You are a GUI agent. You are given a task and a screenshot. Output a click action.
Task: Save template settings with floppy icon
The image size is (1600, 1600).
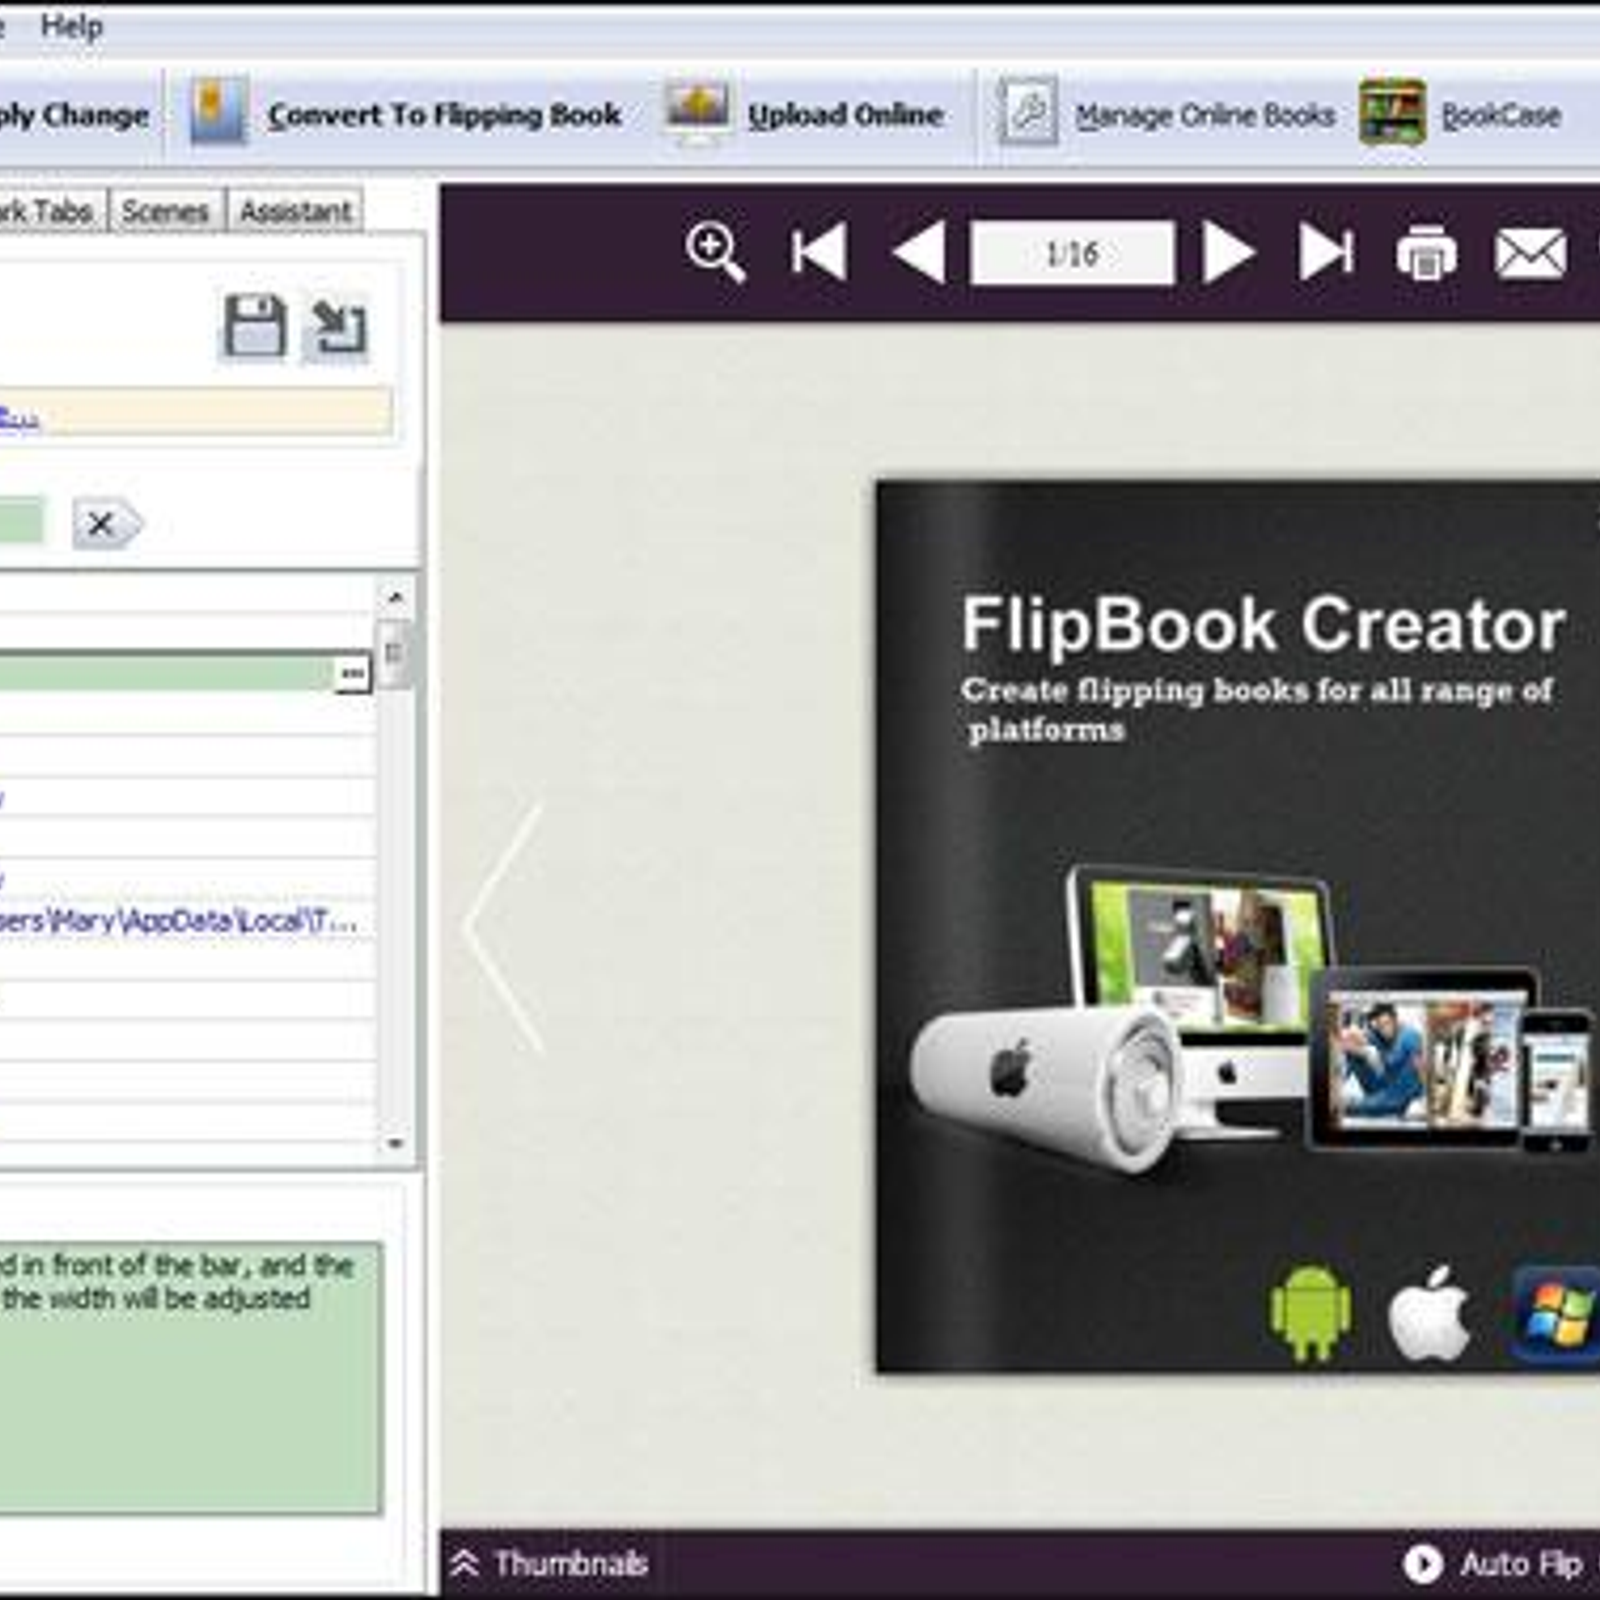tap(254, 326)
